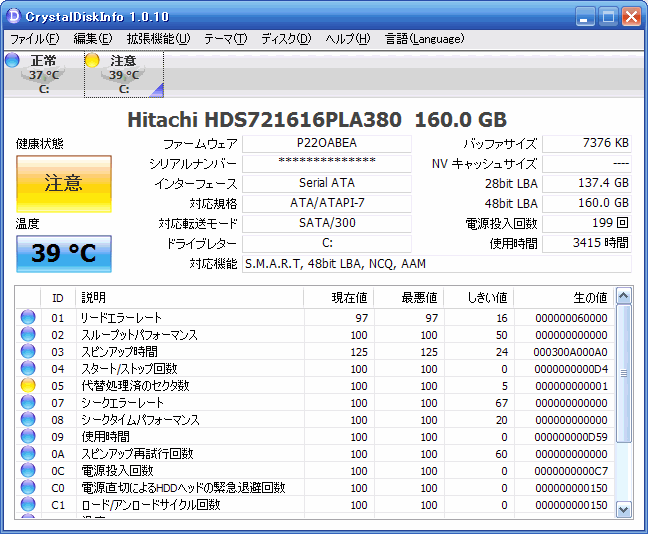Click raw value 0000000000C7
648x534 pixels.
[571, 471]
